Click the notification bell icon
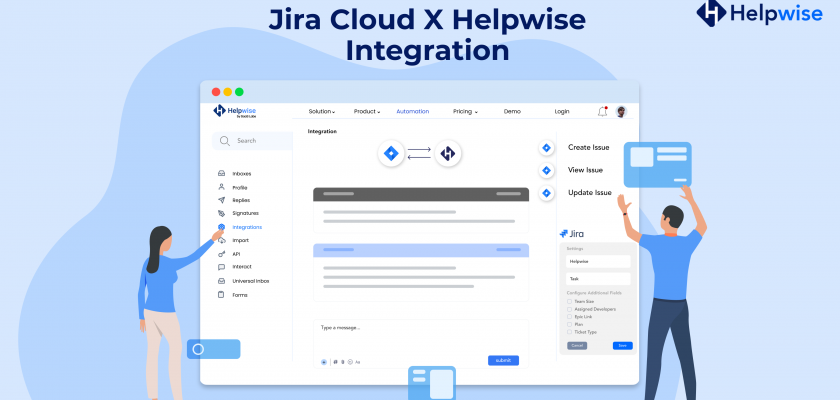Image resolution: width=840 pixels, height=400 pixels. (602, 112)
